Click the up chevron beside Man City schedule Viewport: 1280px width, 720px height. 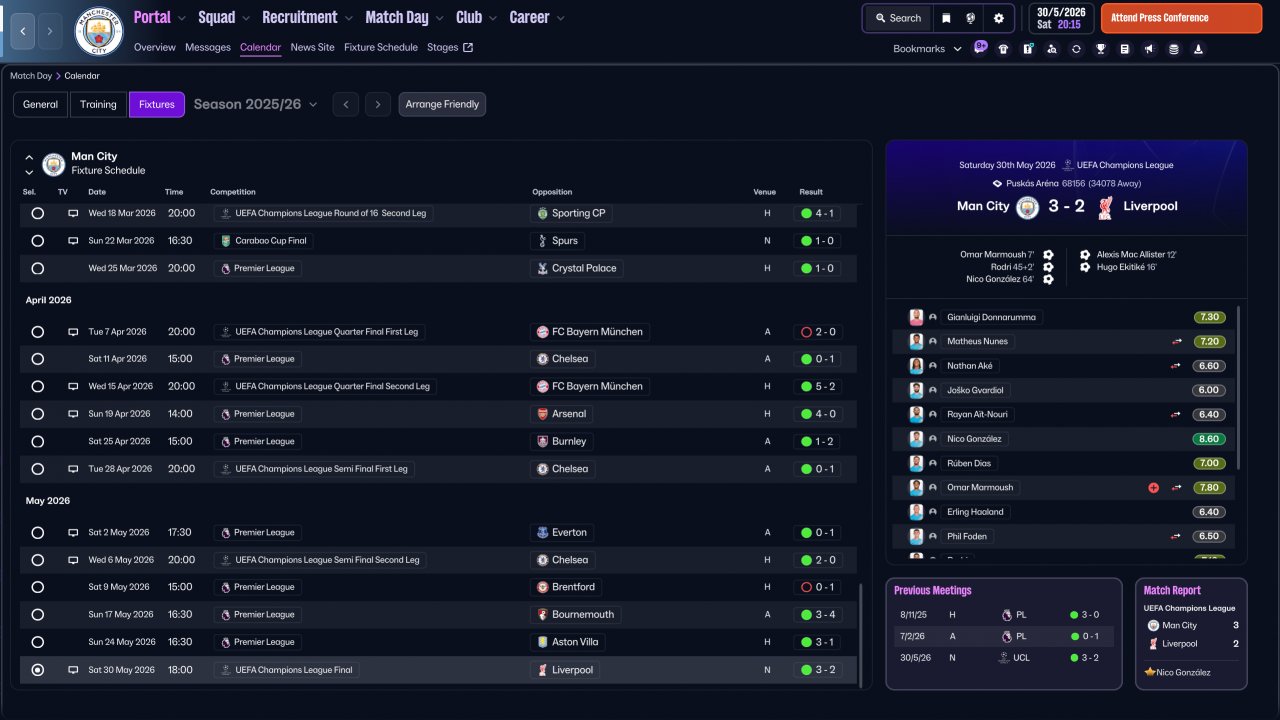pyautogui.click(x=29, y=157)
